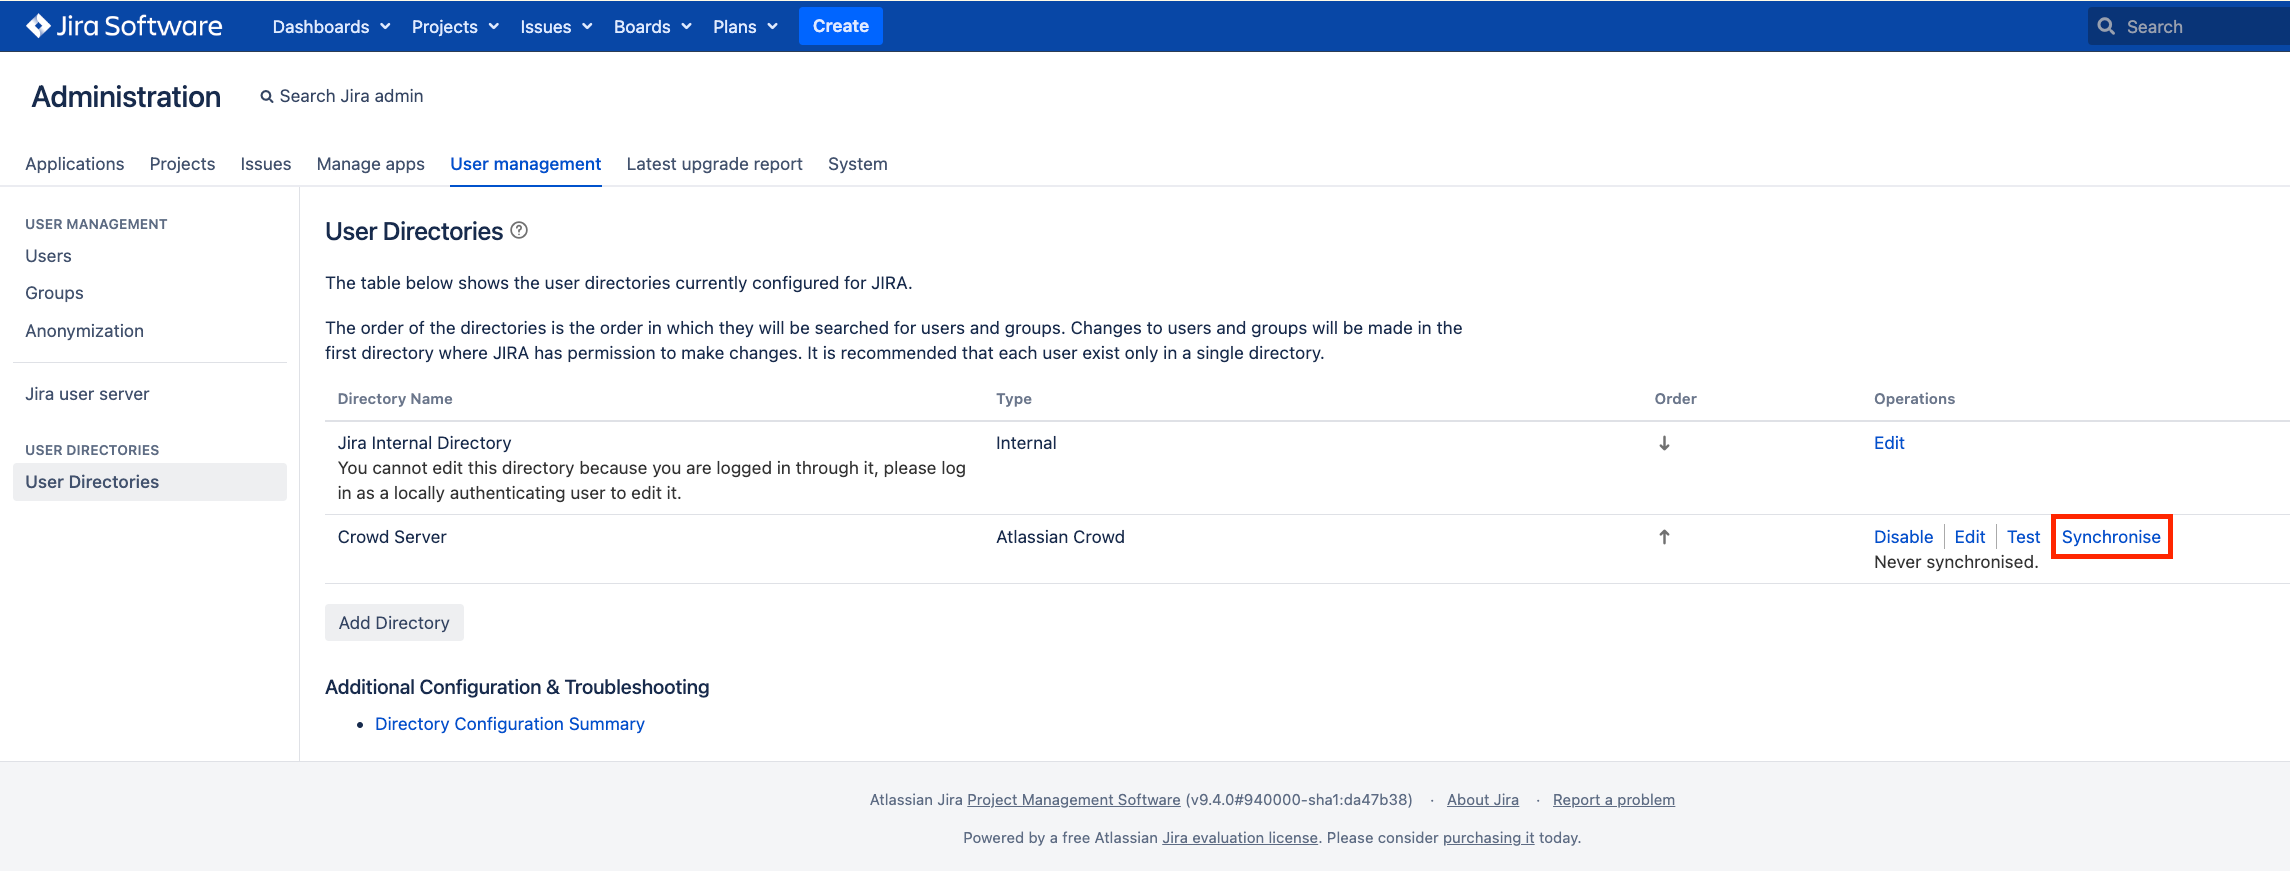2290x871 pixels.
Task: Open Jira user server in sidebar
Action: pyautogui.click(x=87, y=394)
